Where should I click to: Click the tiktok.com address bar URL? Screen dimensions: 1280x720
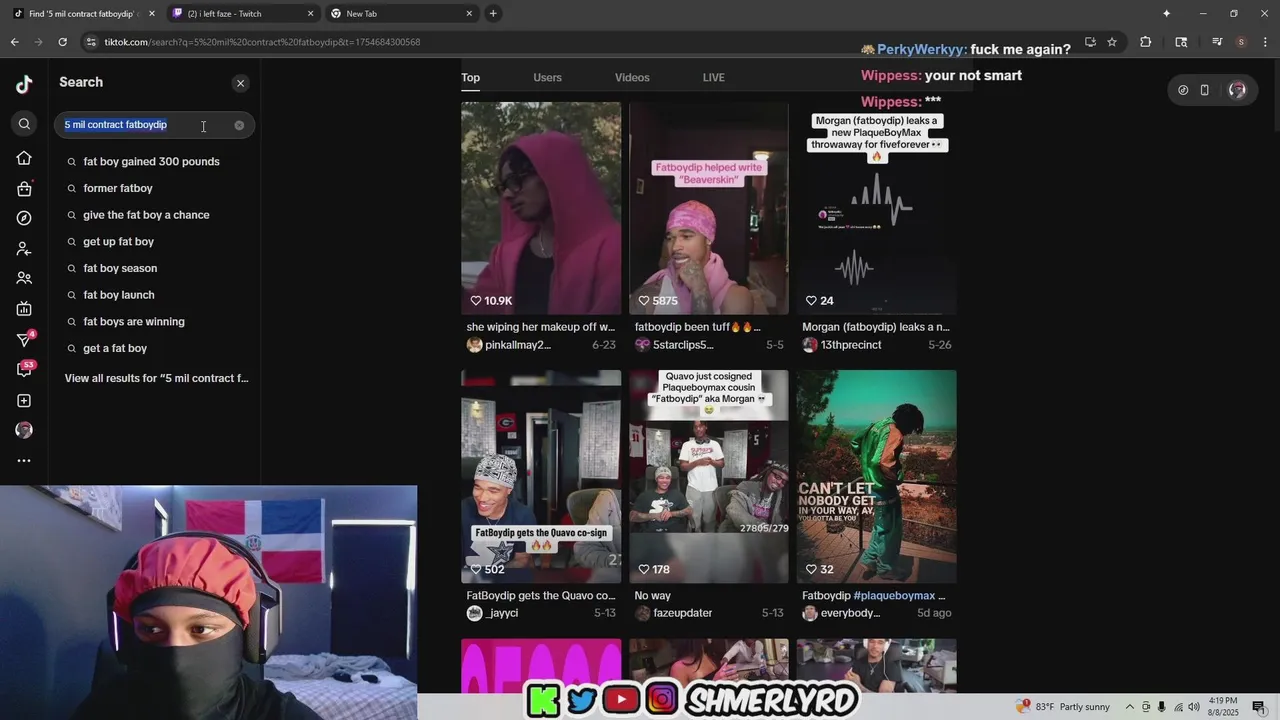pyautogui.click(x=262, y=42)
